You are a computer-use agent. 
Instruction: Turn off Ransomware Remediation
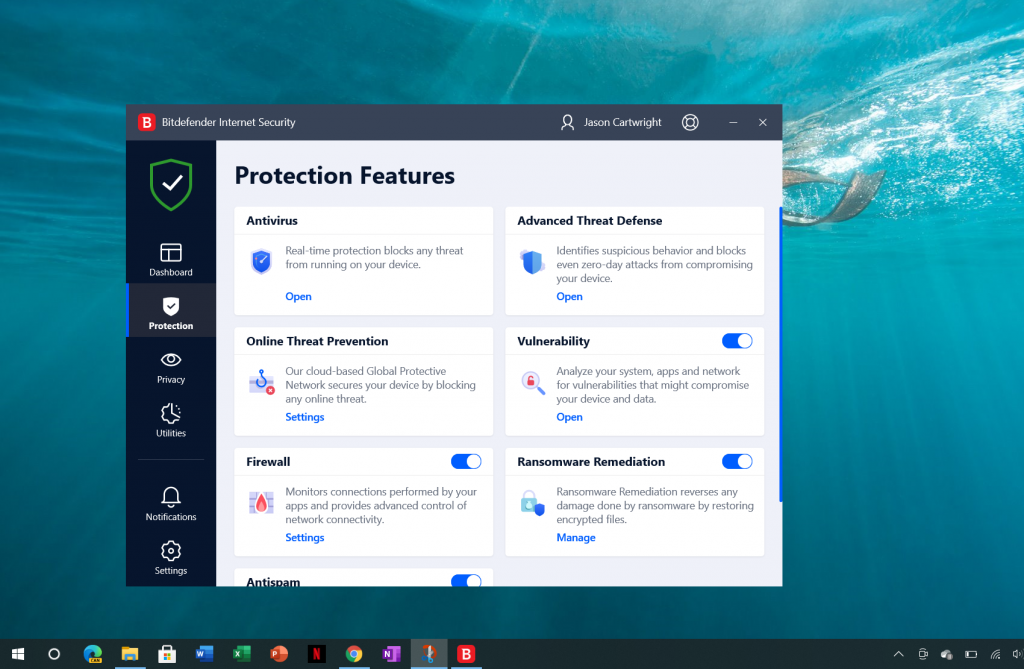pyautogui.click(x=737, y=461)
